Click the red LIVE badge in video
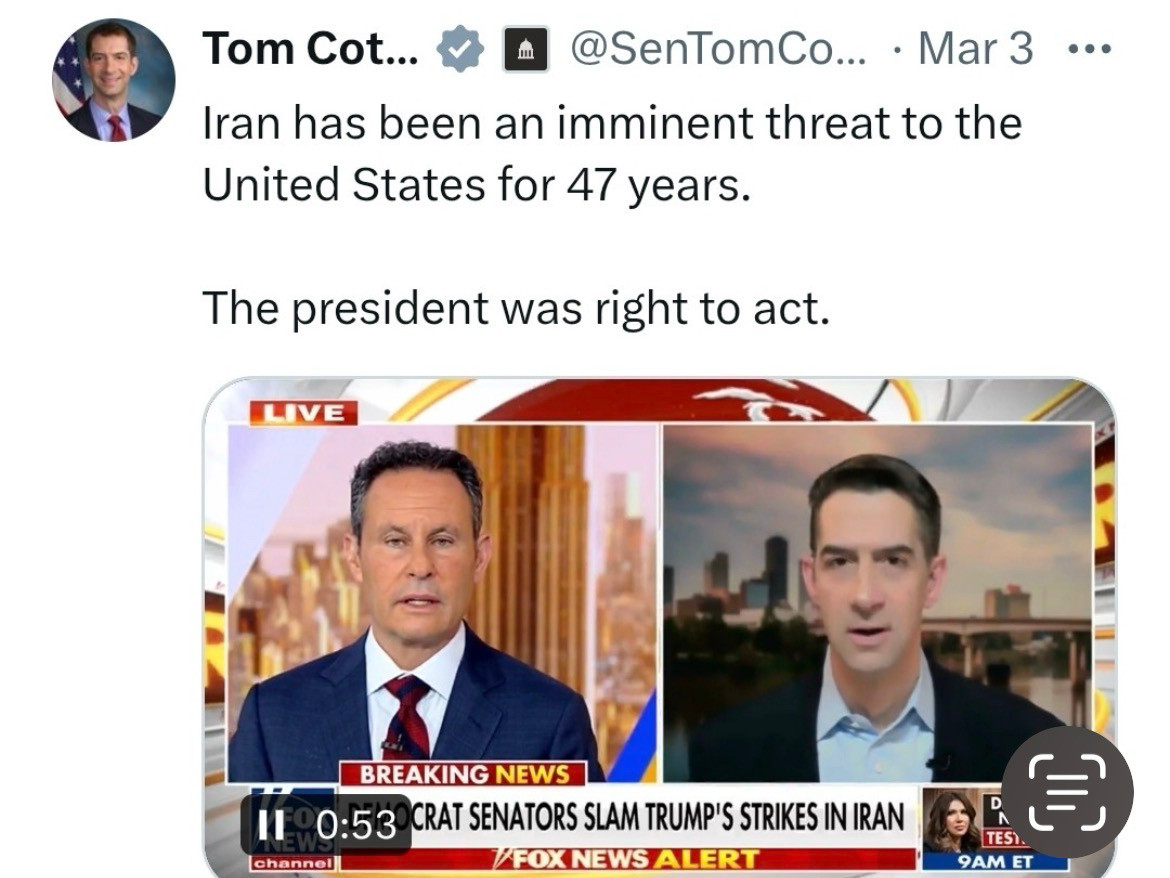 click(x=301, y=412)
